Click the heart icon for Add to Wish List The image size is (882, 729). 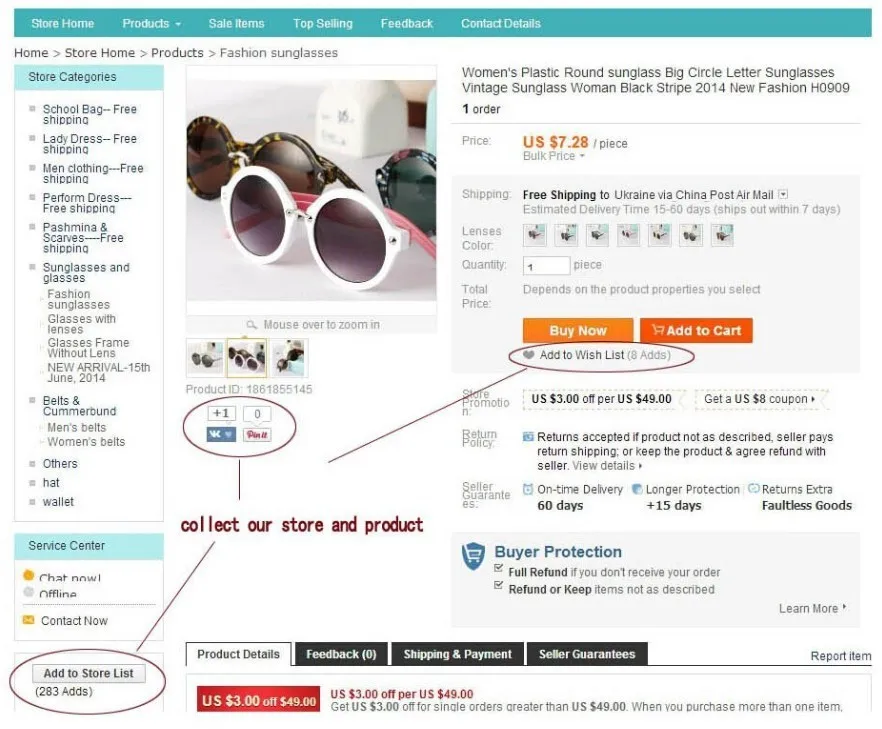(528, 355)
